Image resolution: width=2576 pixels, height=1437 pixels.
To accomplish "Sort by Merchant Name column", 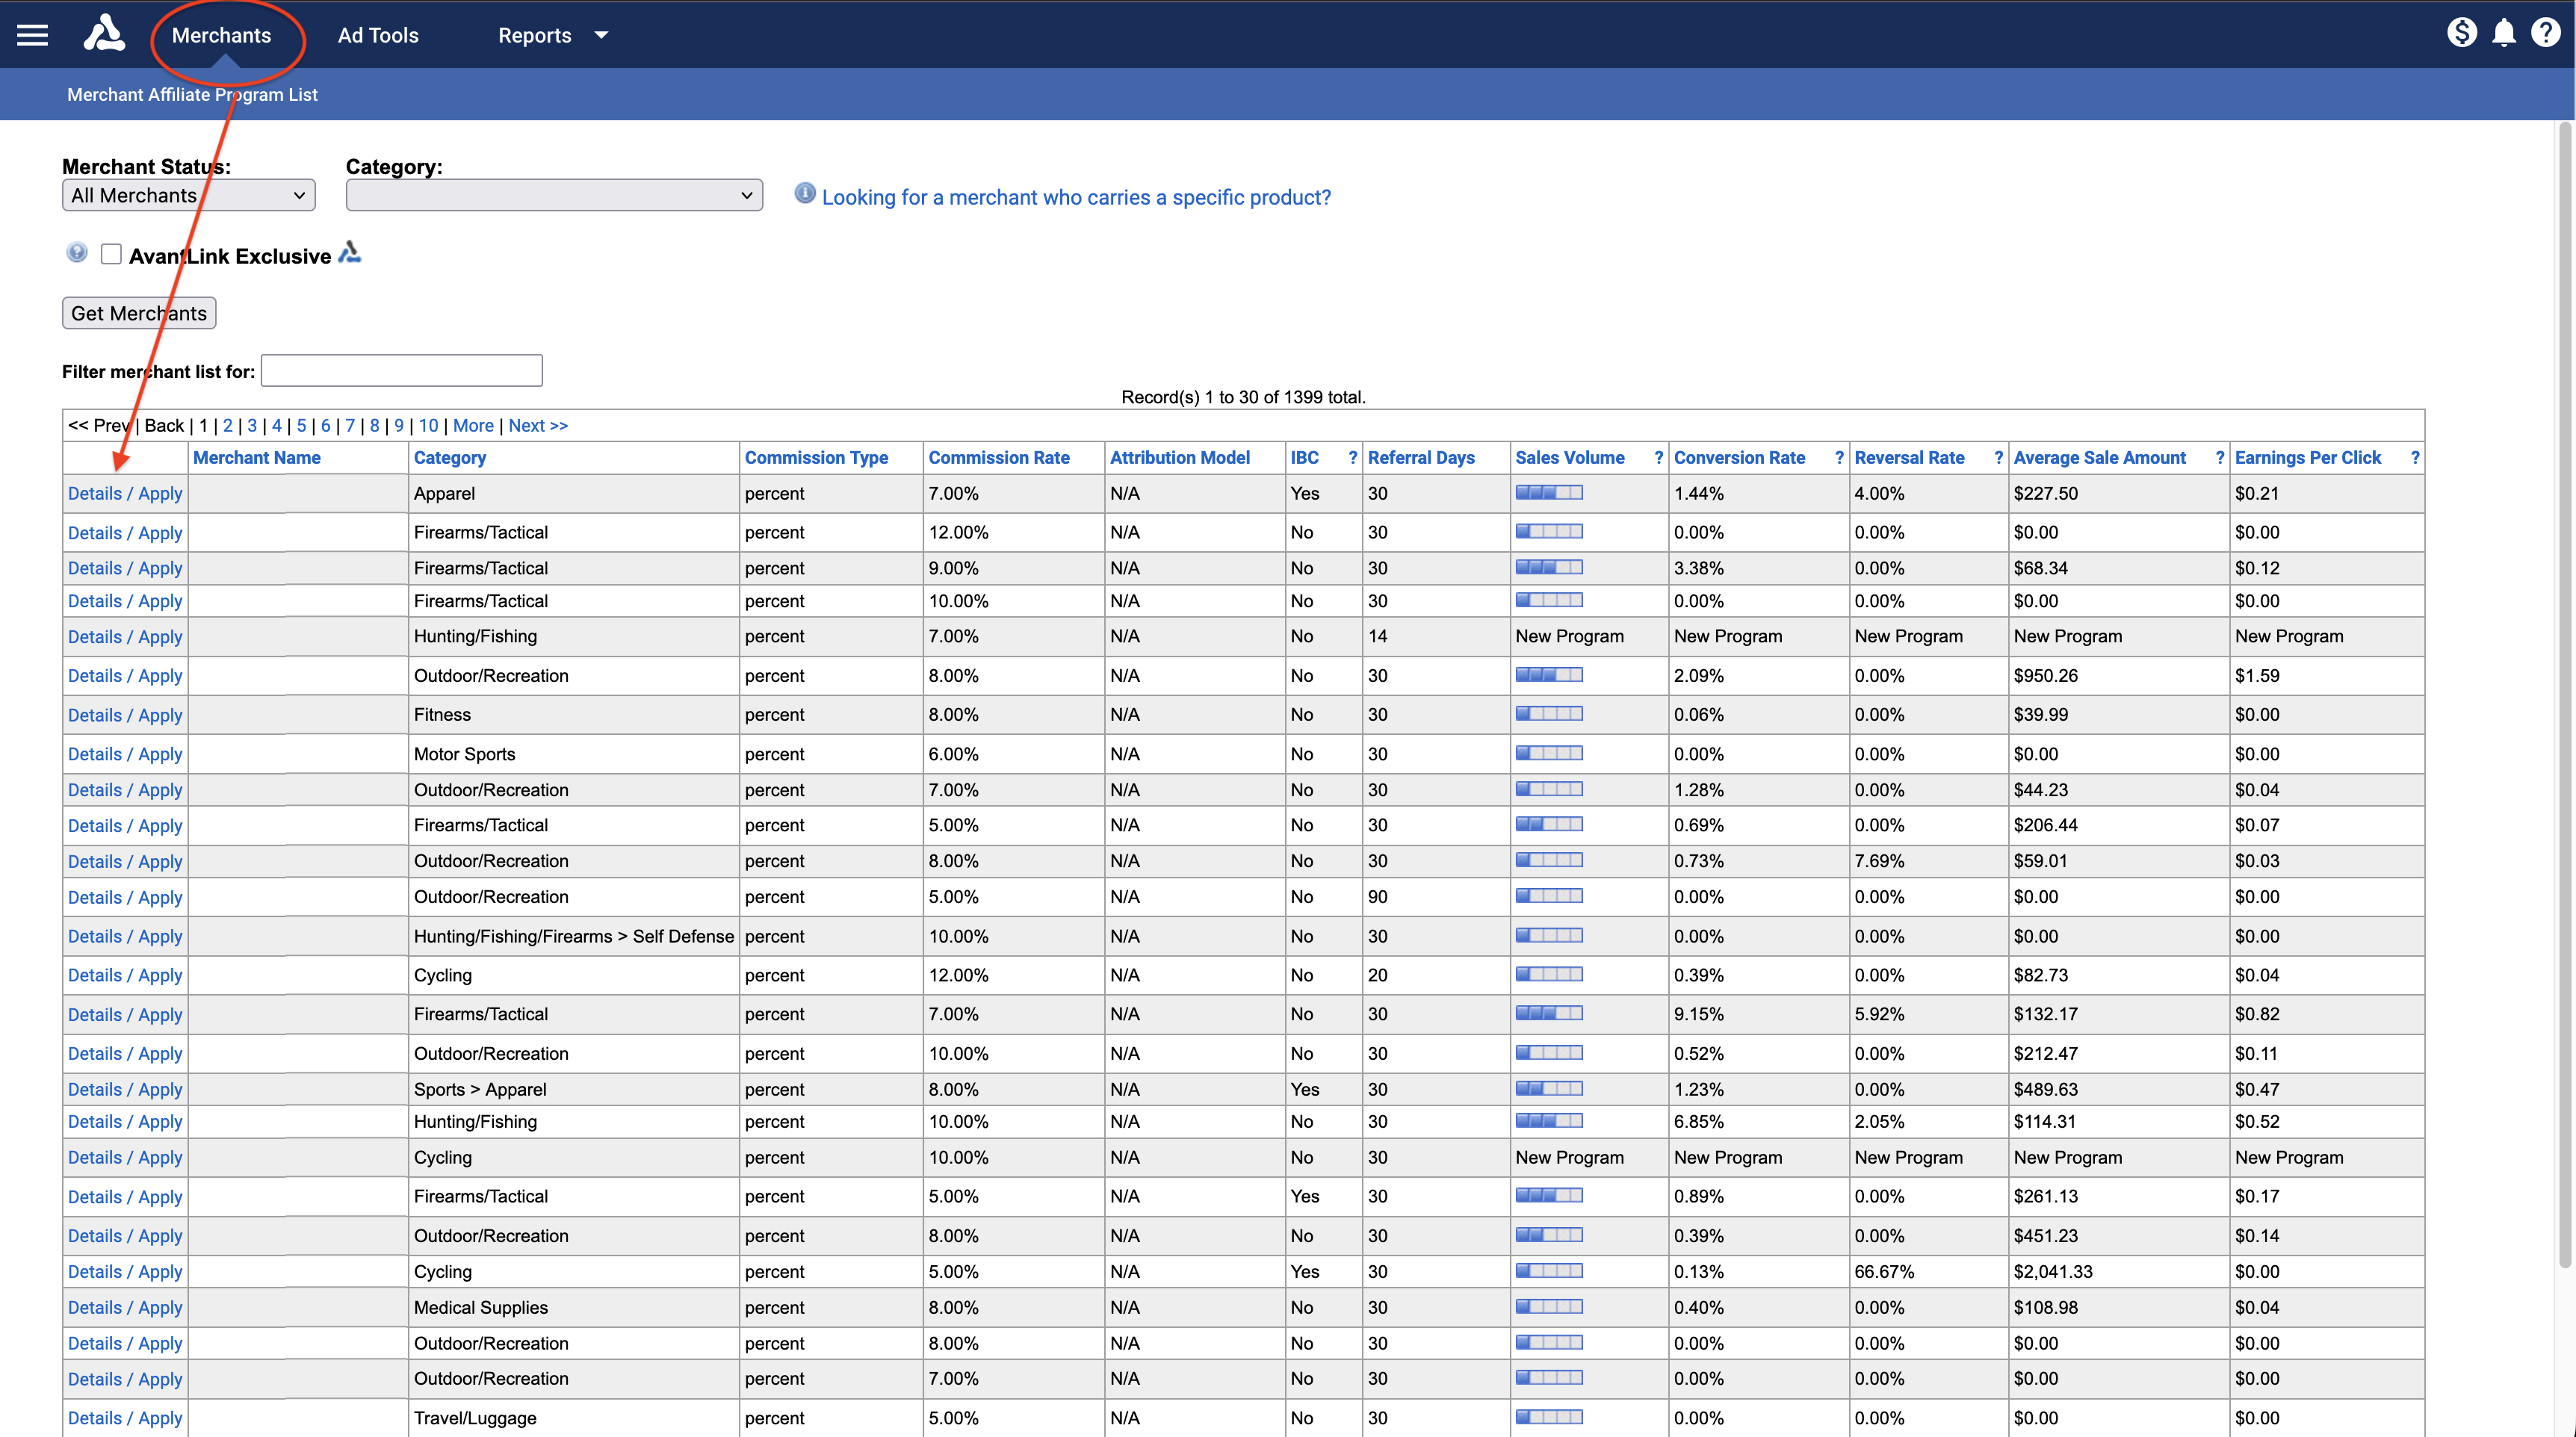I will (x=257, y=458).
